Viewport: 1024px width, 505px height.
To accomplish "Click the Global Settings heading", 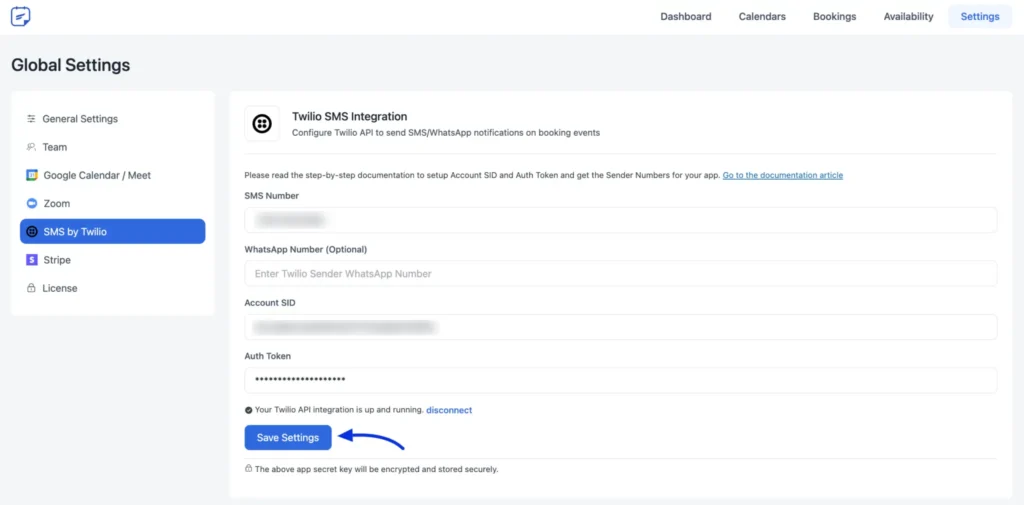I will tap(71, 65).
